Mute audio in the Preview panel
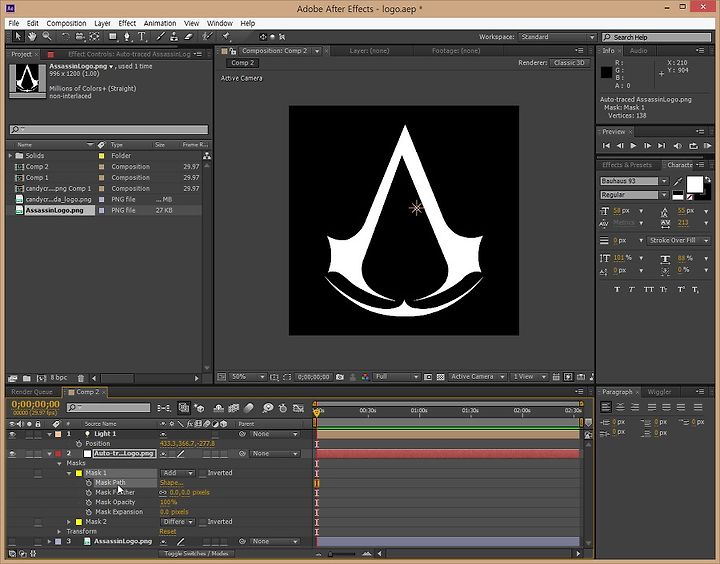Image resolution: width=720 pixels, height=564 pixels. click(677, 146)
